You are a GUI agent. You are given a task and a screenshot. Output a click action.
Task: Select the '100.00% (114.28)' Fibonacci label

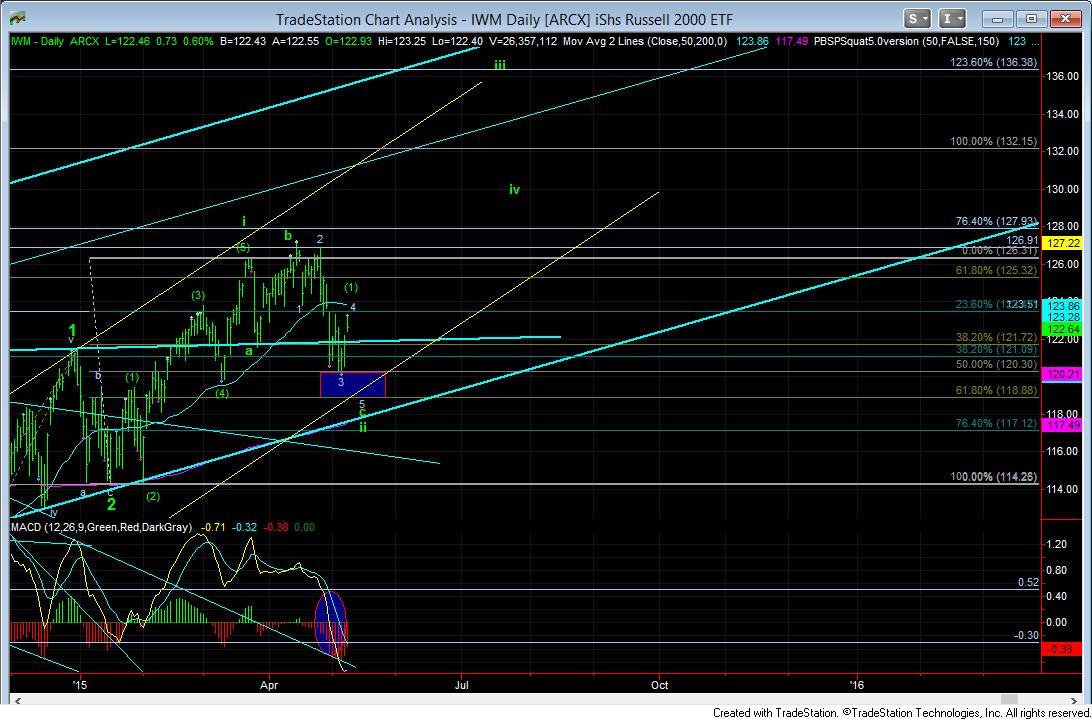(x=994, y=477)
